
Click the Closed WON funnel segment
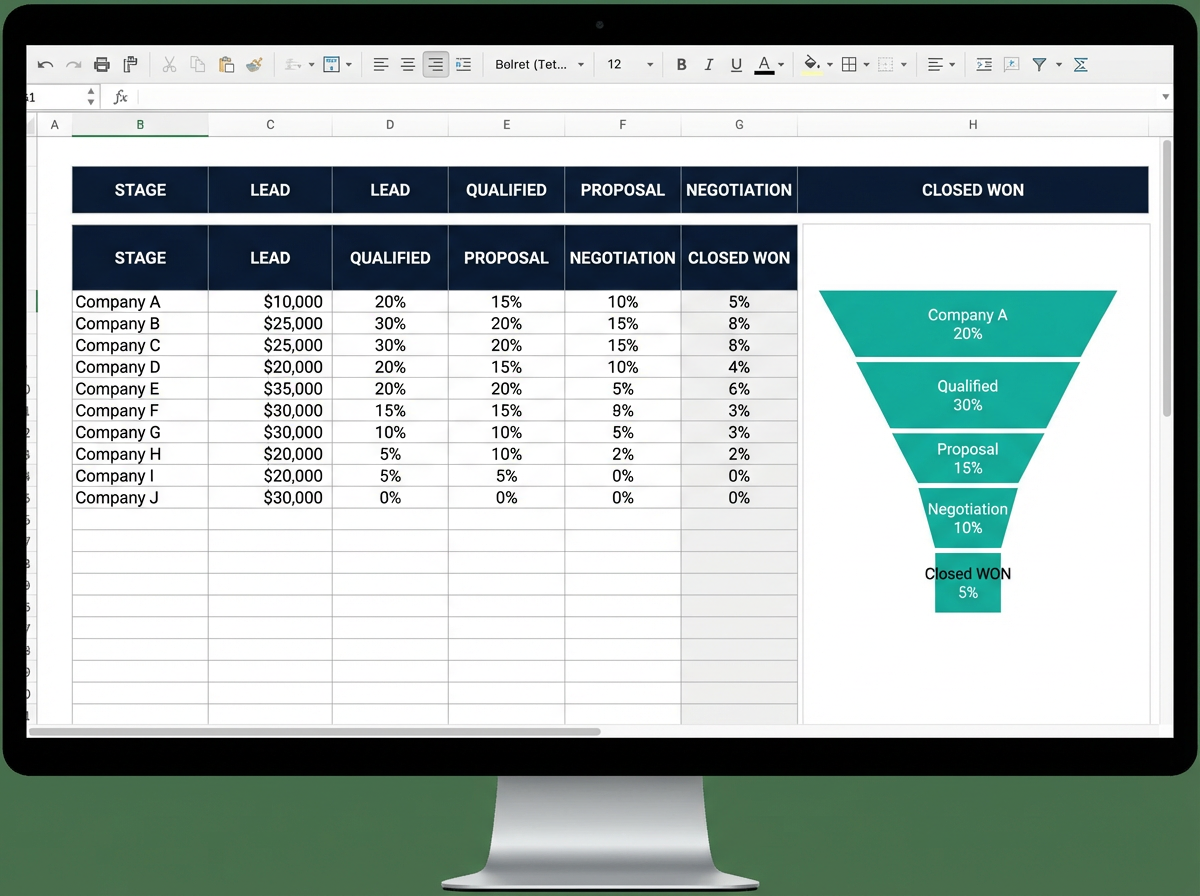[967, 583]
